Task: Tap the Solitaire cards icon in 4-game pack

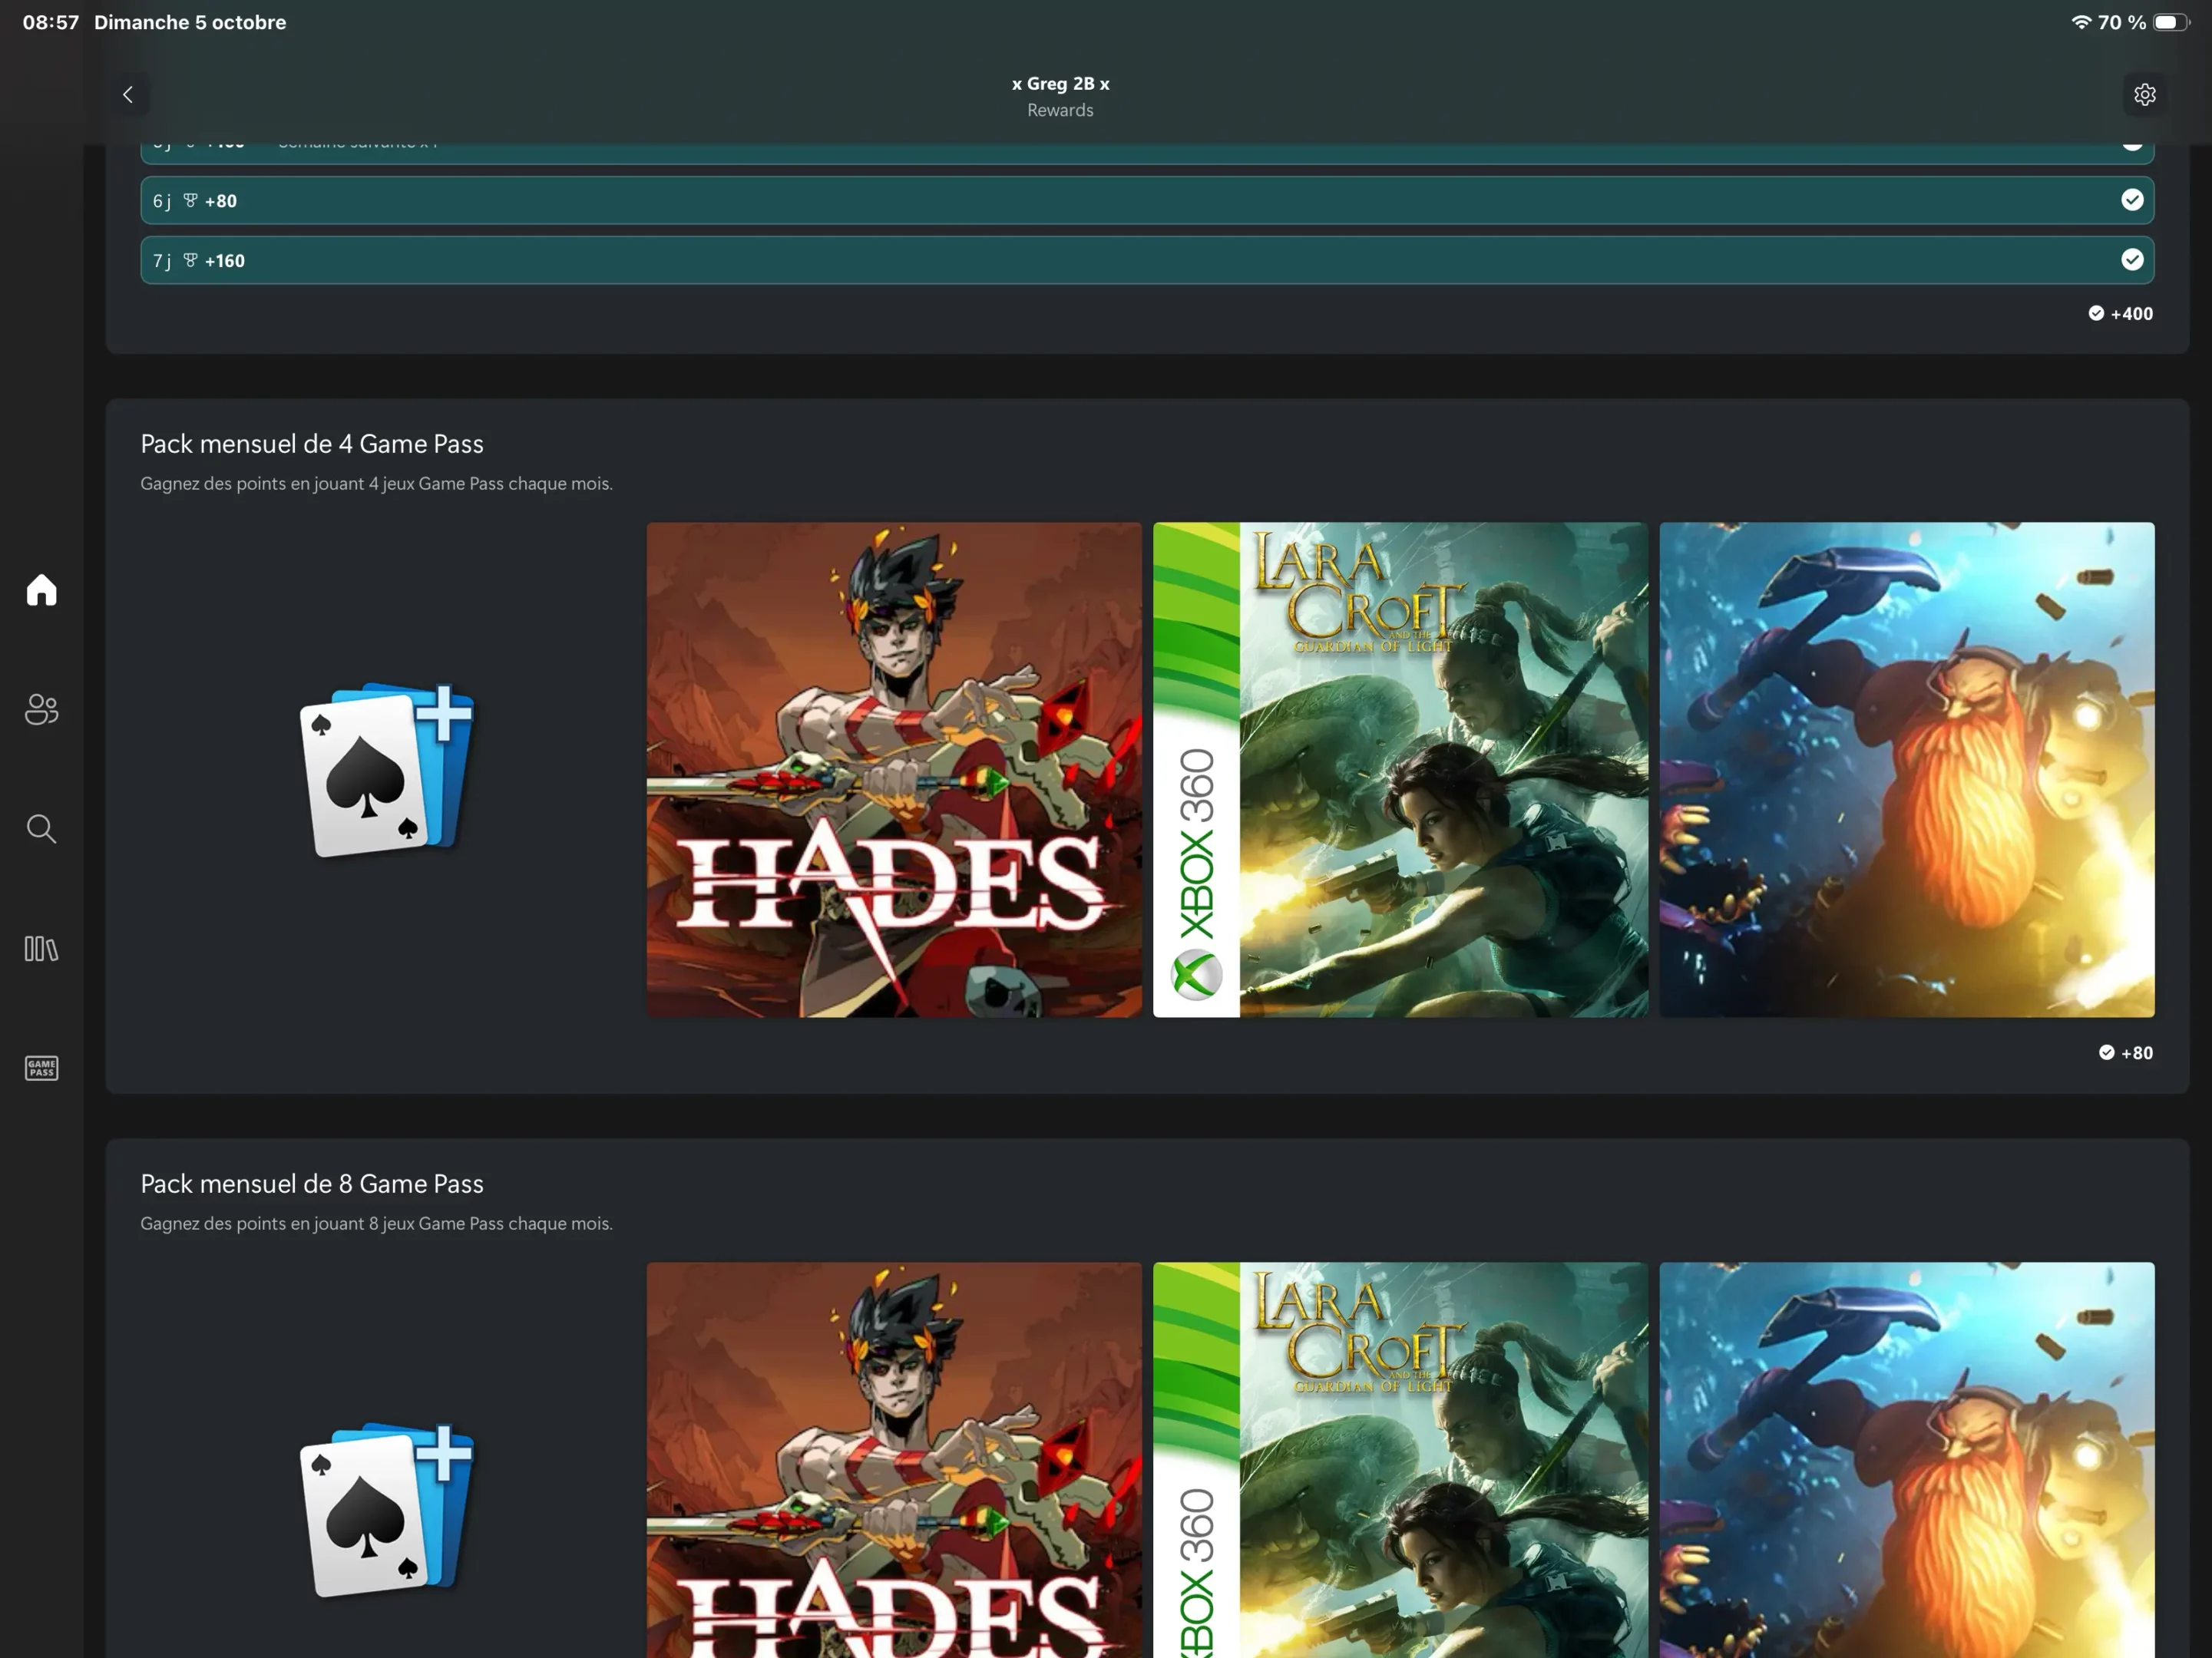Action: click(x=387, y=769)
